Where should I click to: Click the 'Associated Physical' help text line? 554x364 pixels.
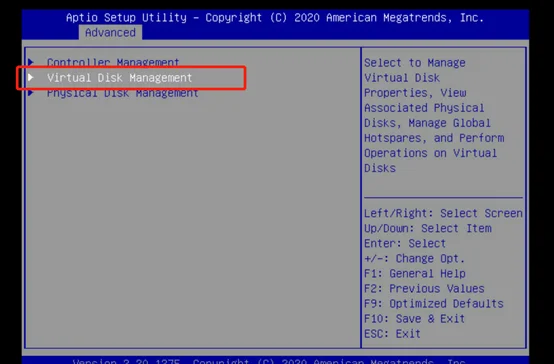pyautogui.click(x=424, y=108)
